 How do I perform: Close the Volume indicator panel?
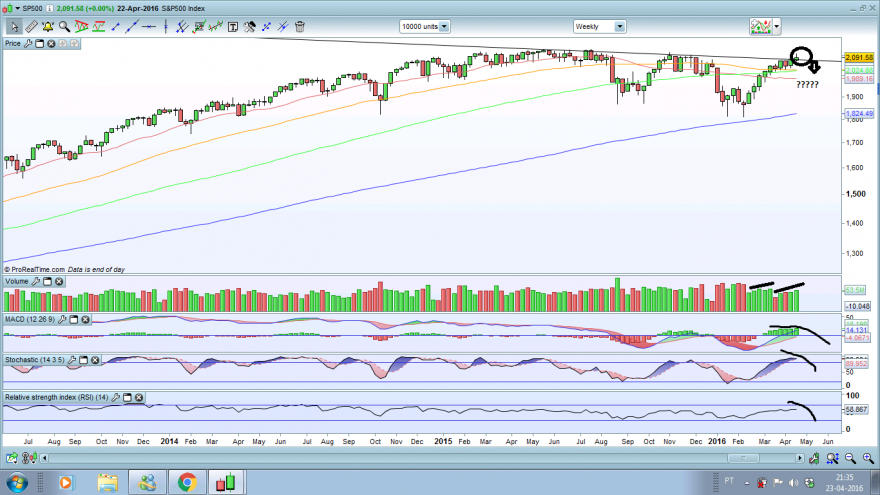pos(59,281)
